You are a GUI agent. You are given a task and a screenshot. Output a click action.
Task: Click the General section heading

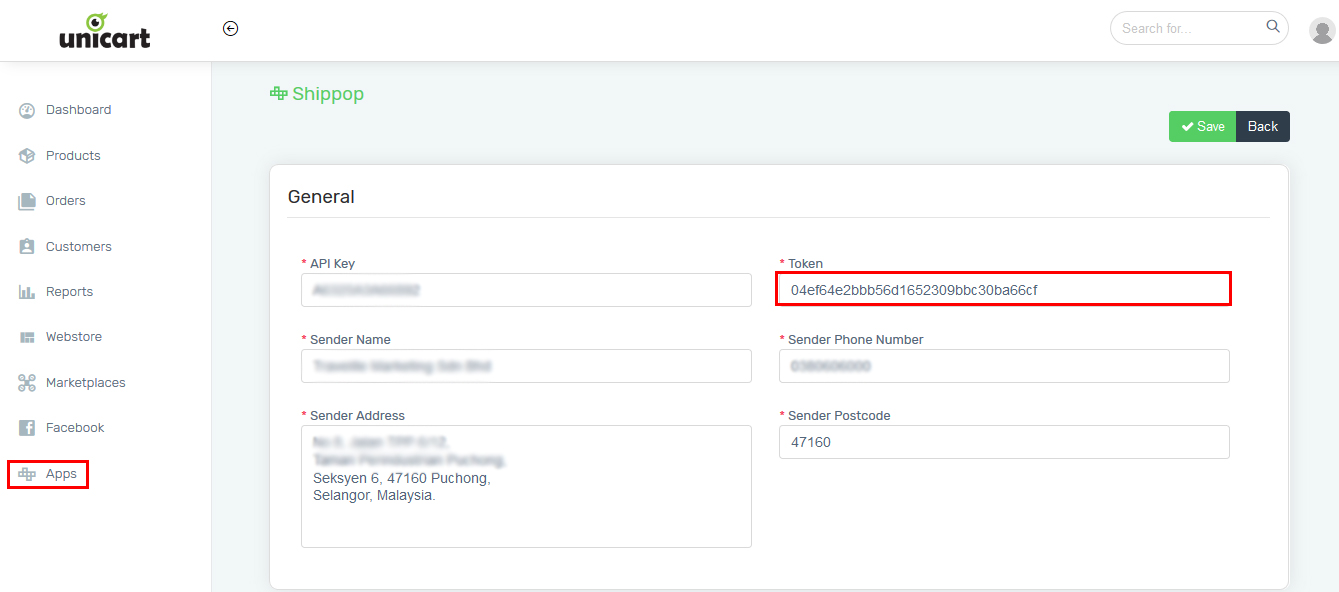[x=321, y=197]
